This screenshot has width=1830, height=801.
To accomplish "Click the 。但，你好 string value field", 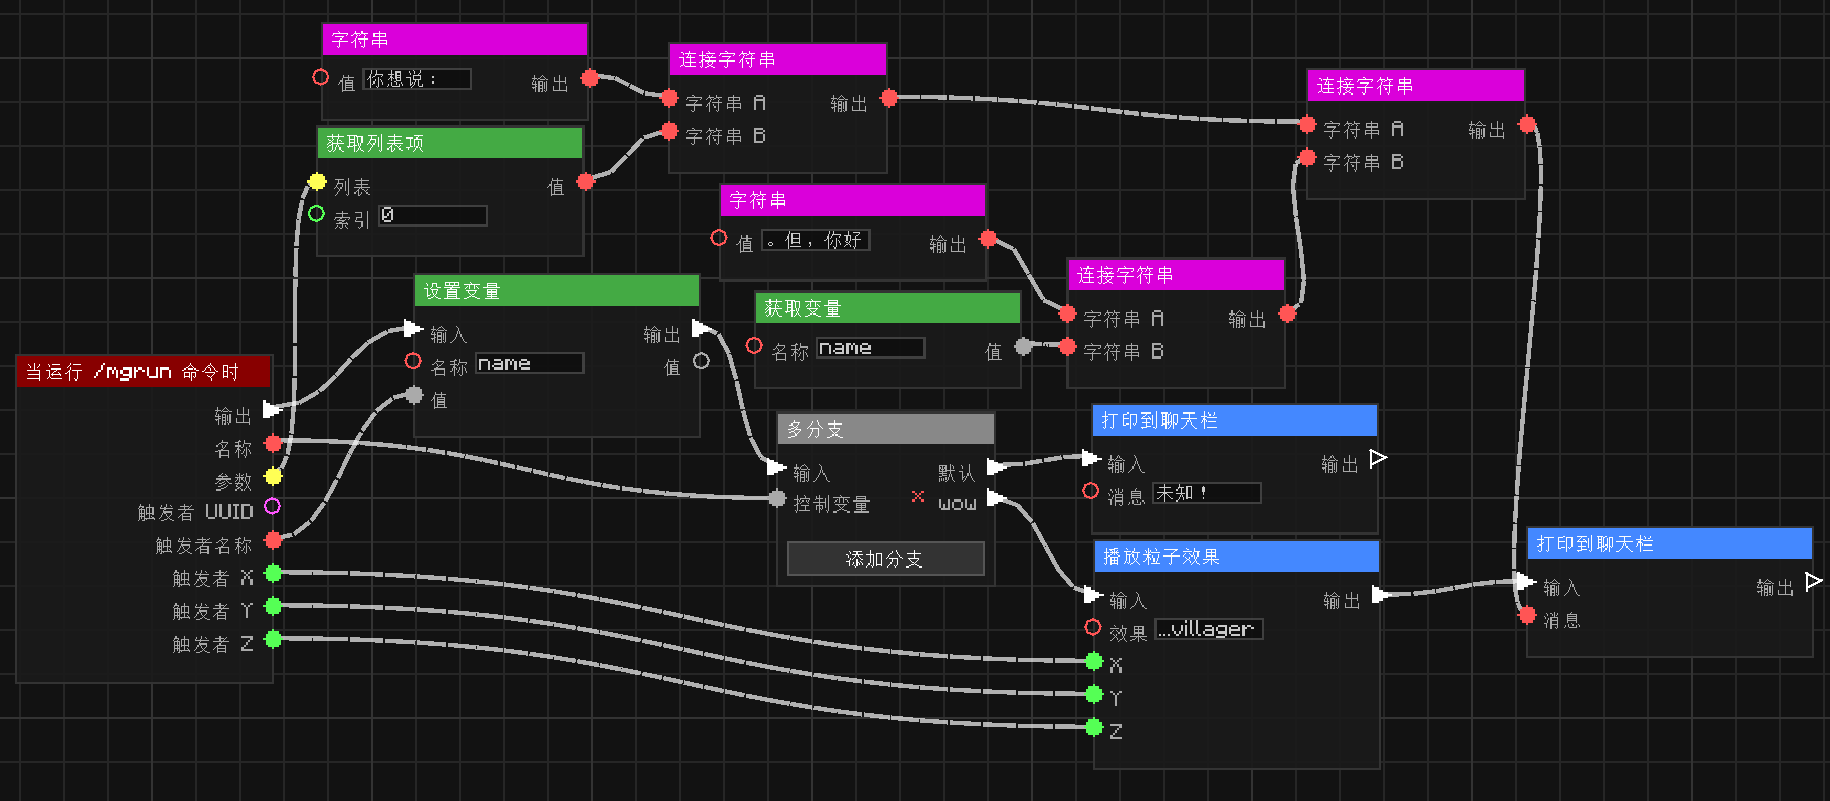I will tap(815, 240).
